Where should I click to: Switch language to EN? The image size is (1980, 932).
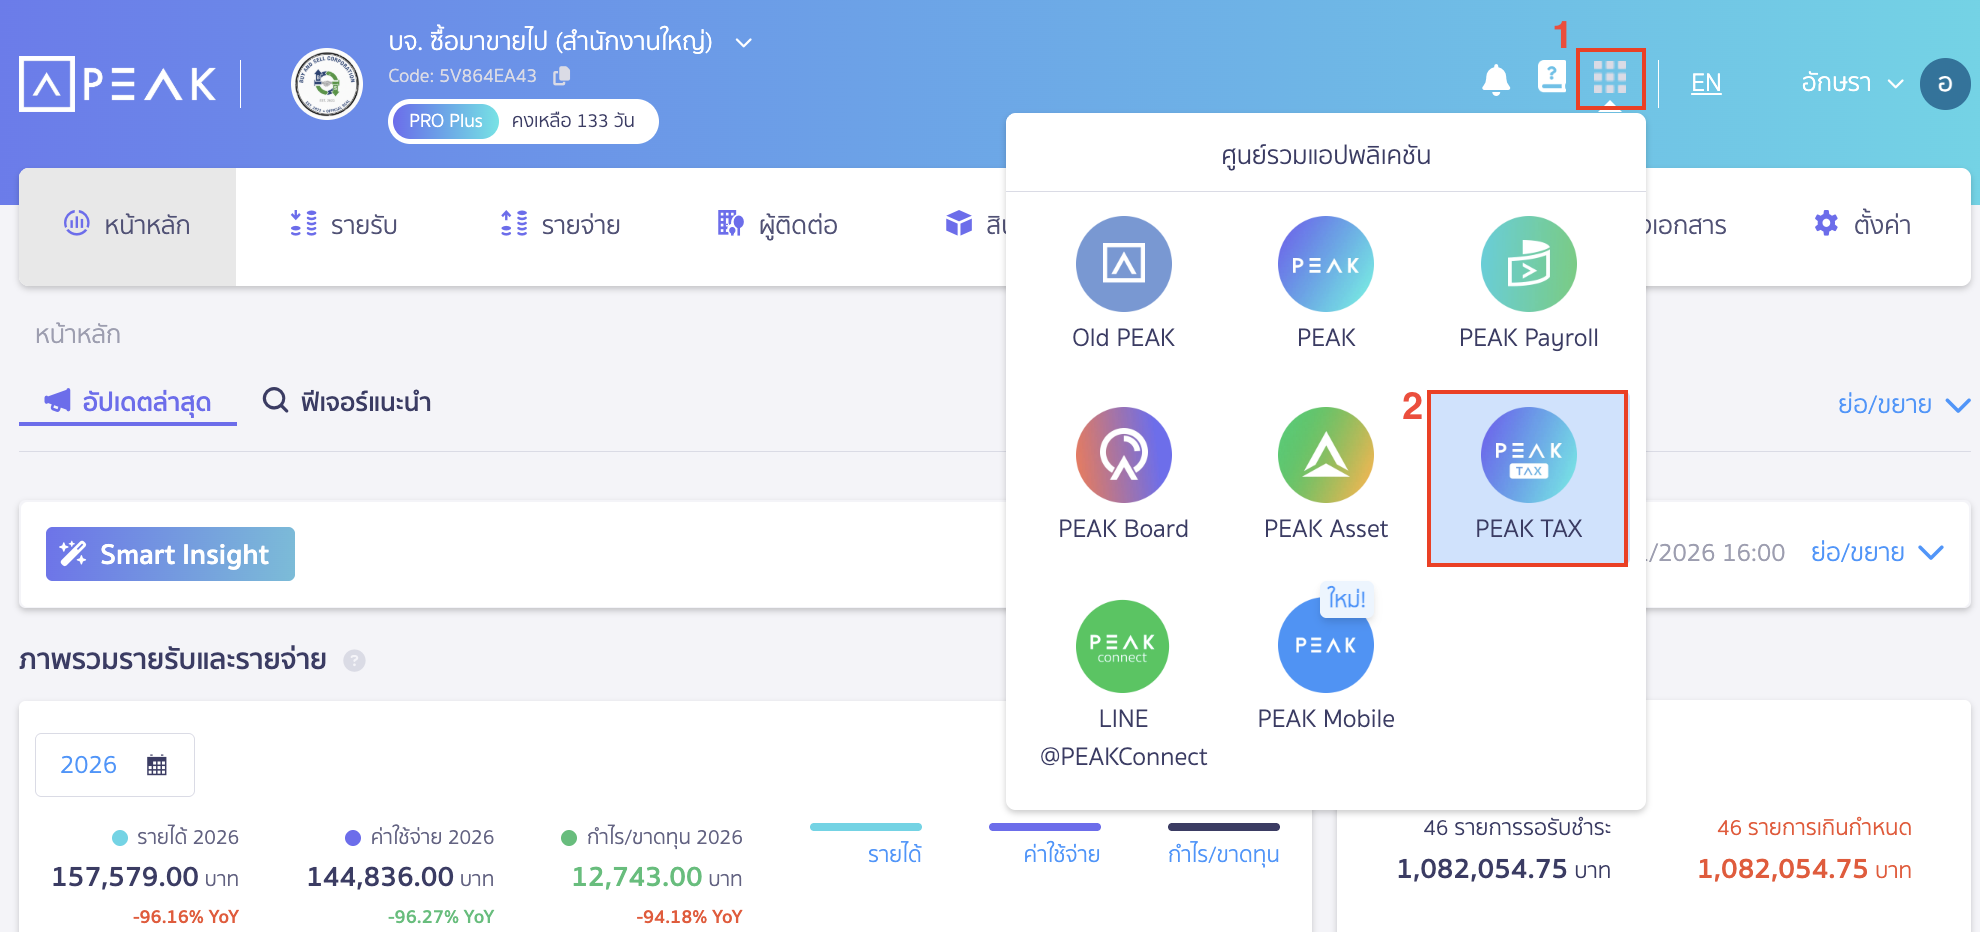(1706, 83)
